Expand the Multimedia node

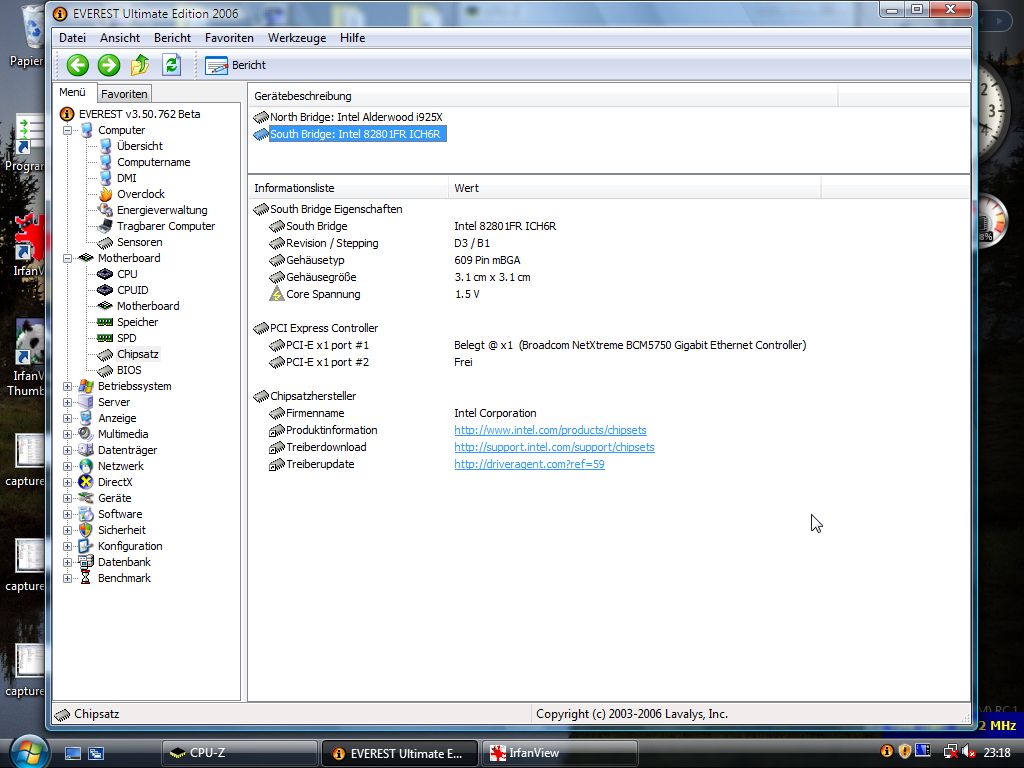[67, 434]
